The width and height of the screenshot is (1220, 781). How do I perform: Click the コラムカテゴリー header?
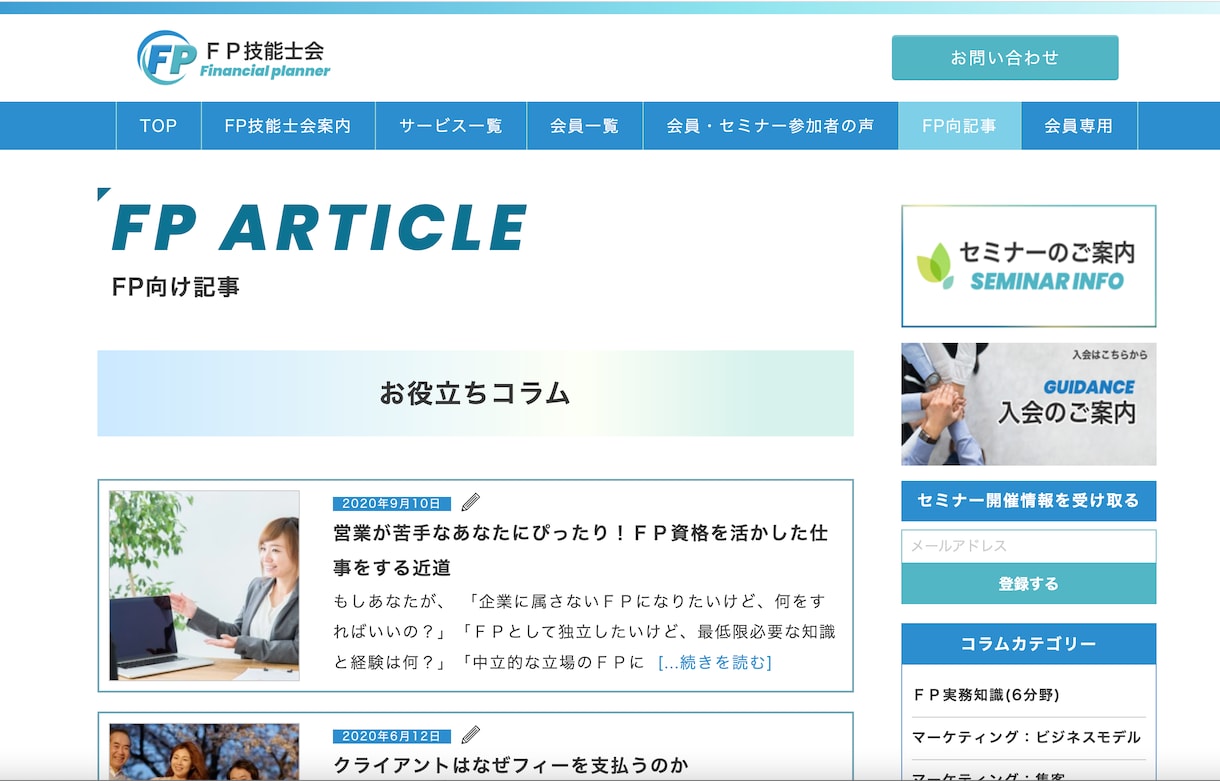click(1028, 644)
